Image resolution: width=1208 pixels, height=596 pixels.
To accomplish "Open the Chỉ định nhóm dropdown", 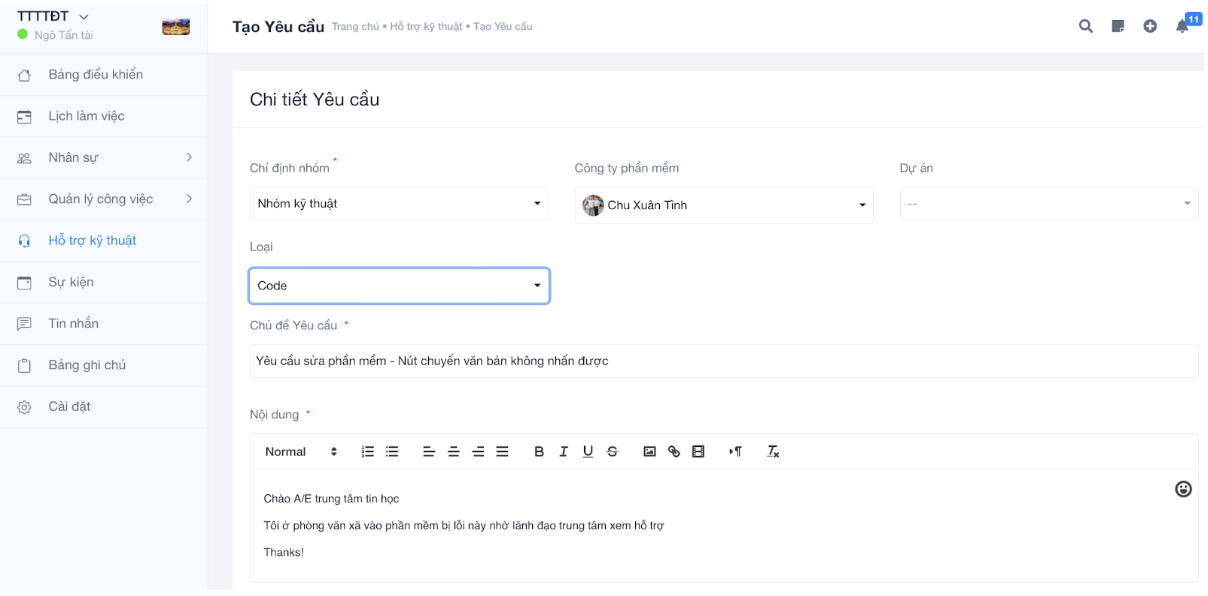I will click(398, 204).
